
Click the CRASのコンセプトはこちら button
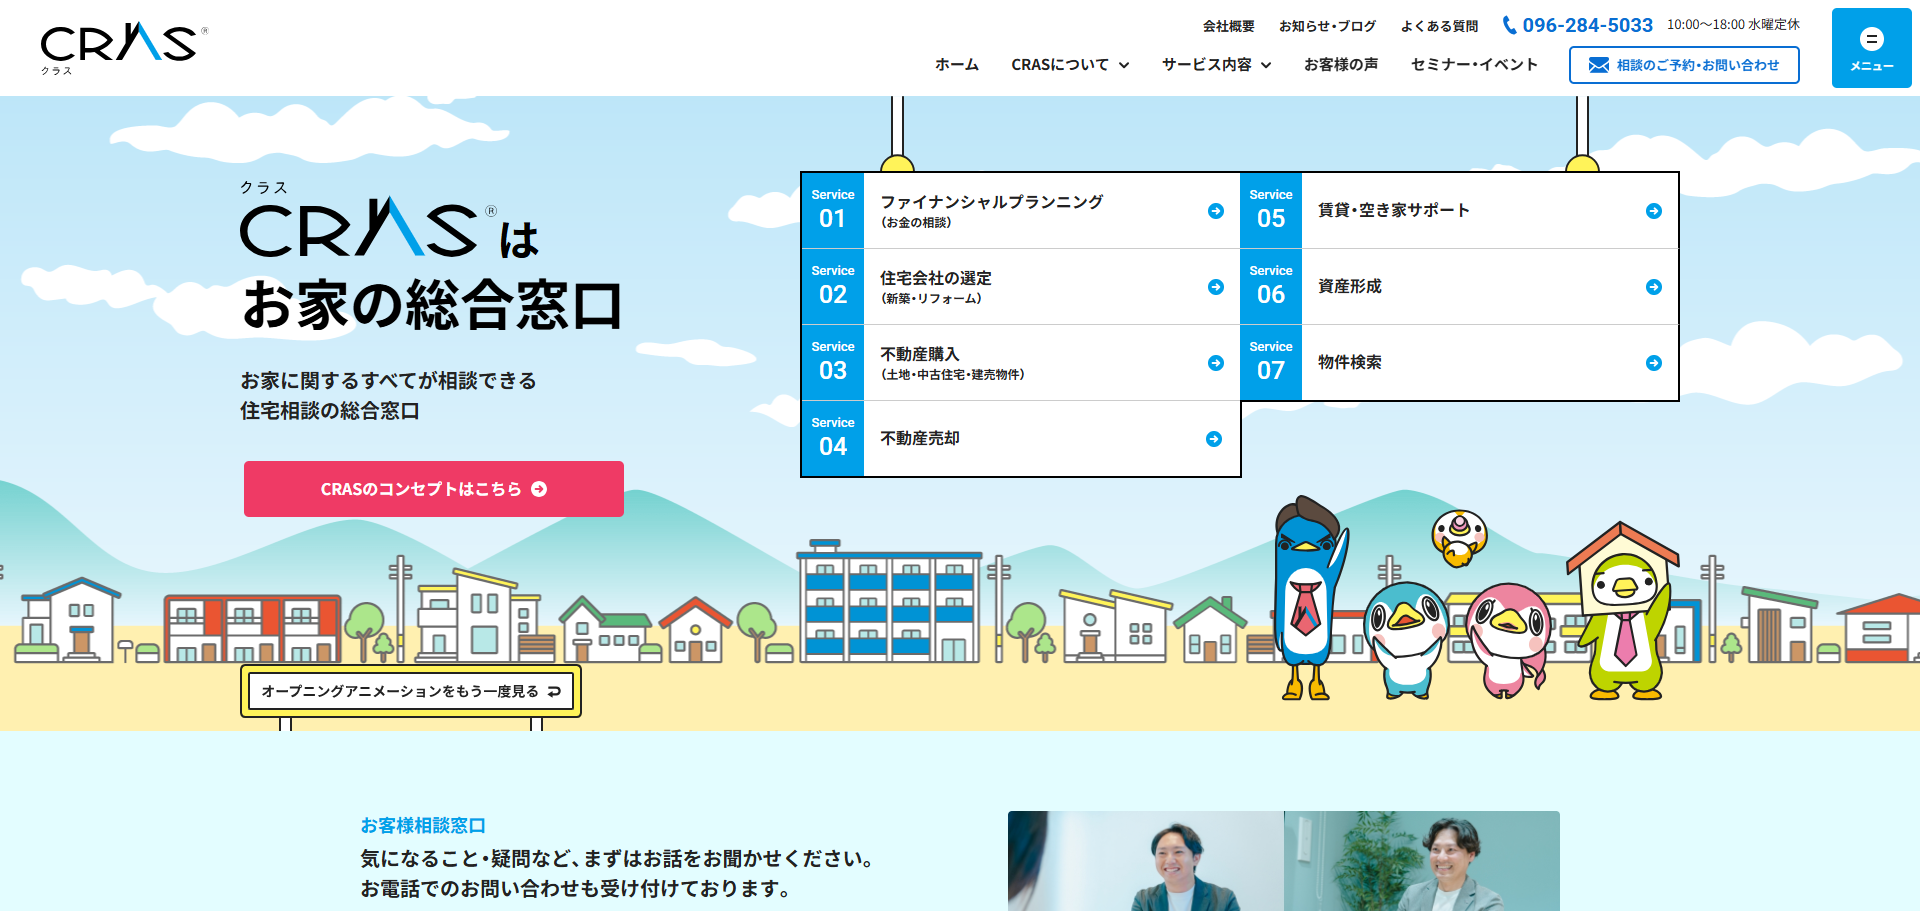click(434, 489)
